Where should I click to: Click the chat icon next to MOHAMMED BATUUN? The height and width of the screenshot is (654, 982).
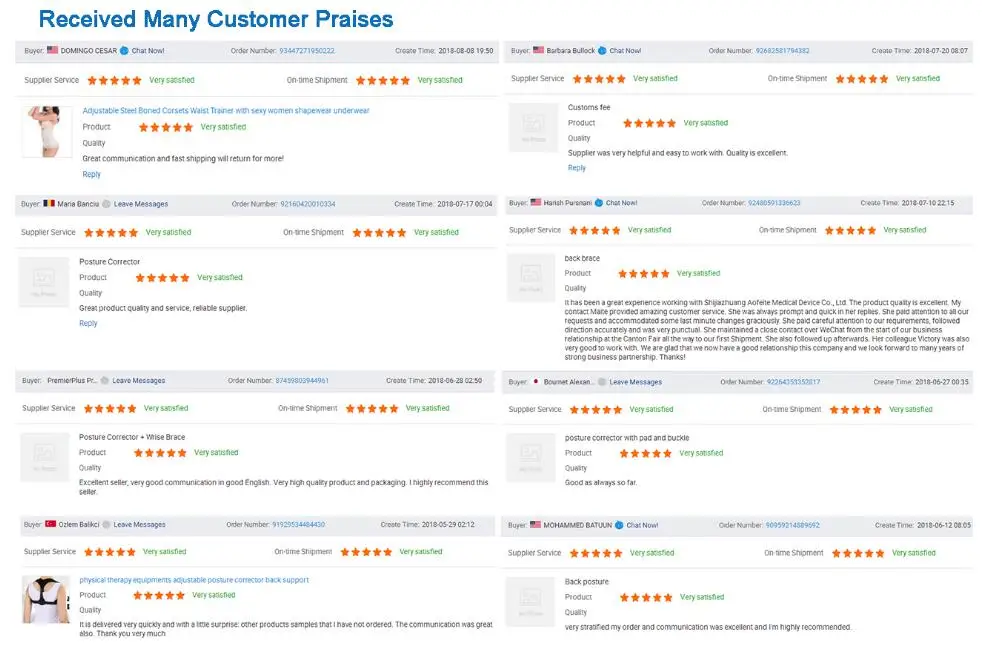pyautogui.click(x=619, y=525)
